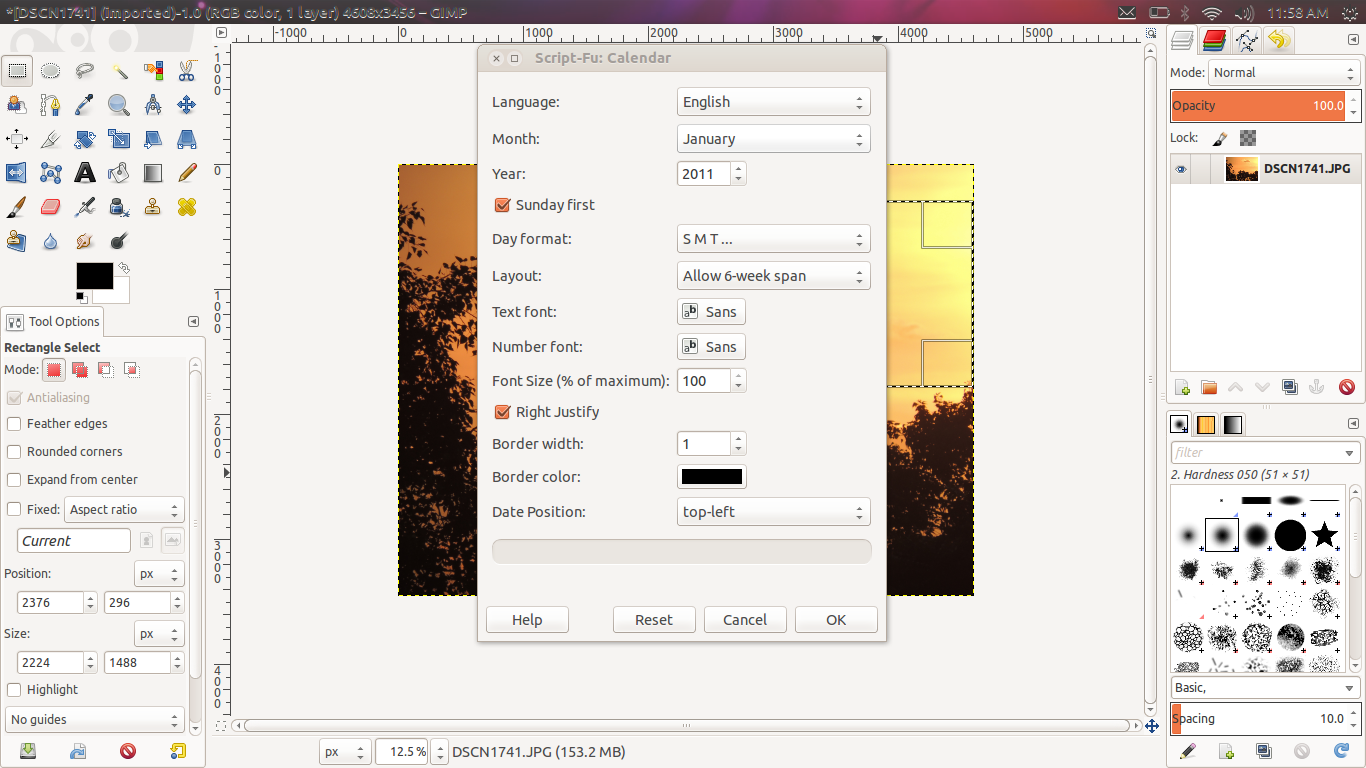
Task: Switch to the Patterns tab in brushes dock
Action: (x=1206, y=424)
